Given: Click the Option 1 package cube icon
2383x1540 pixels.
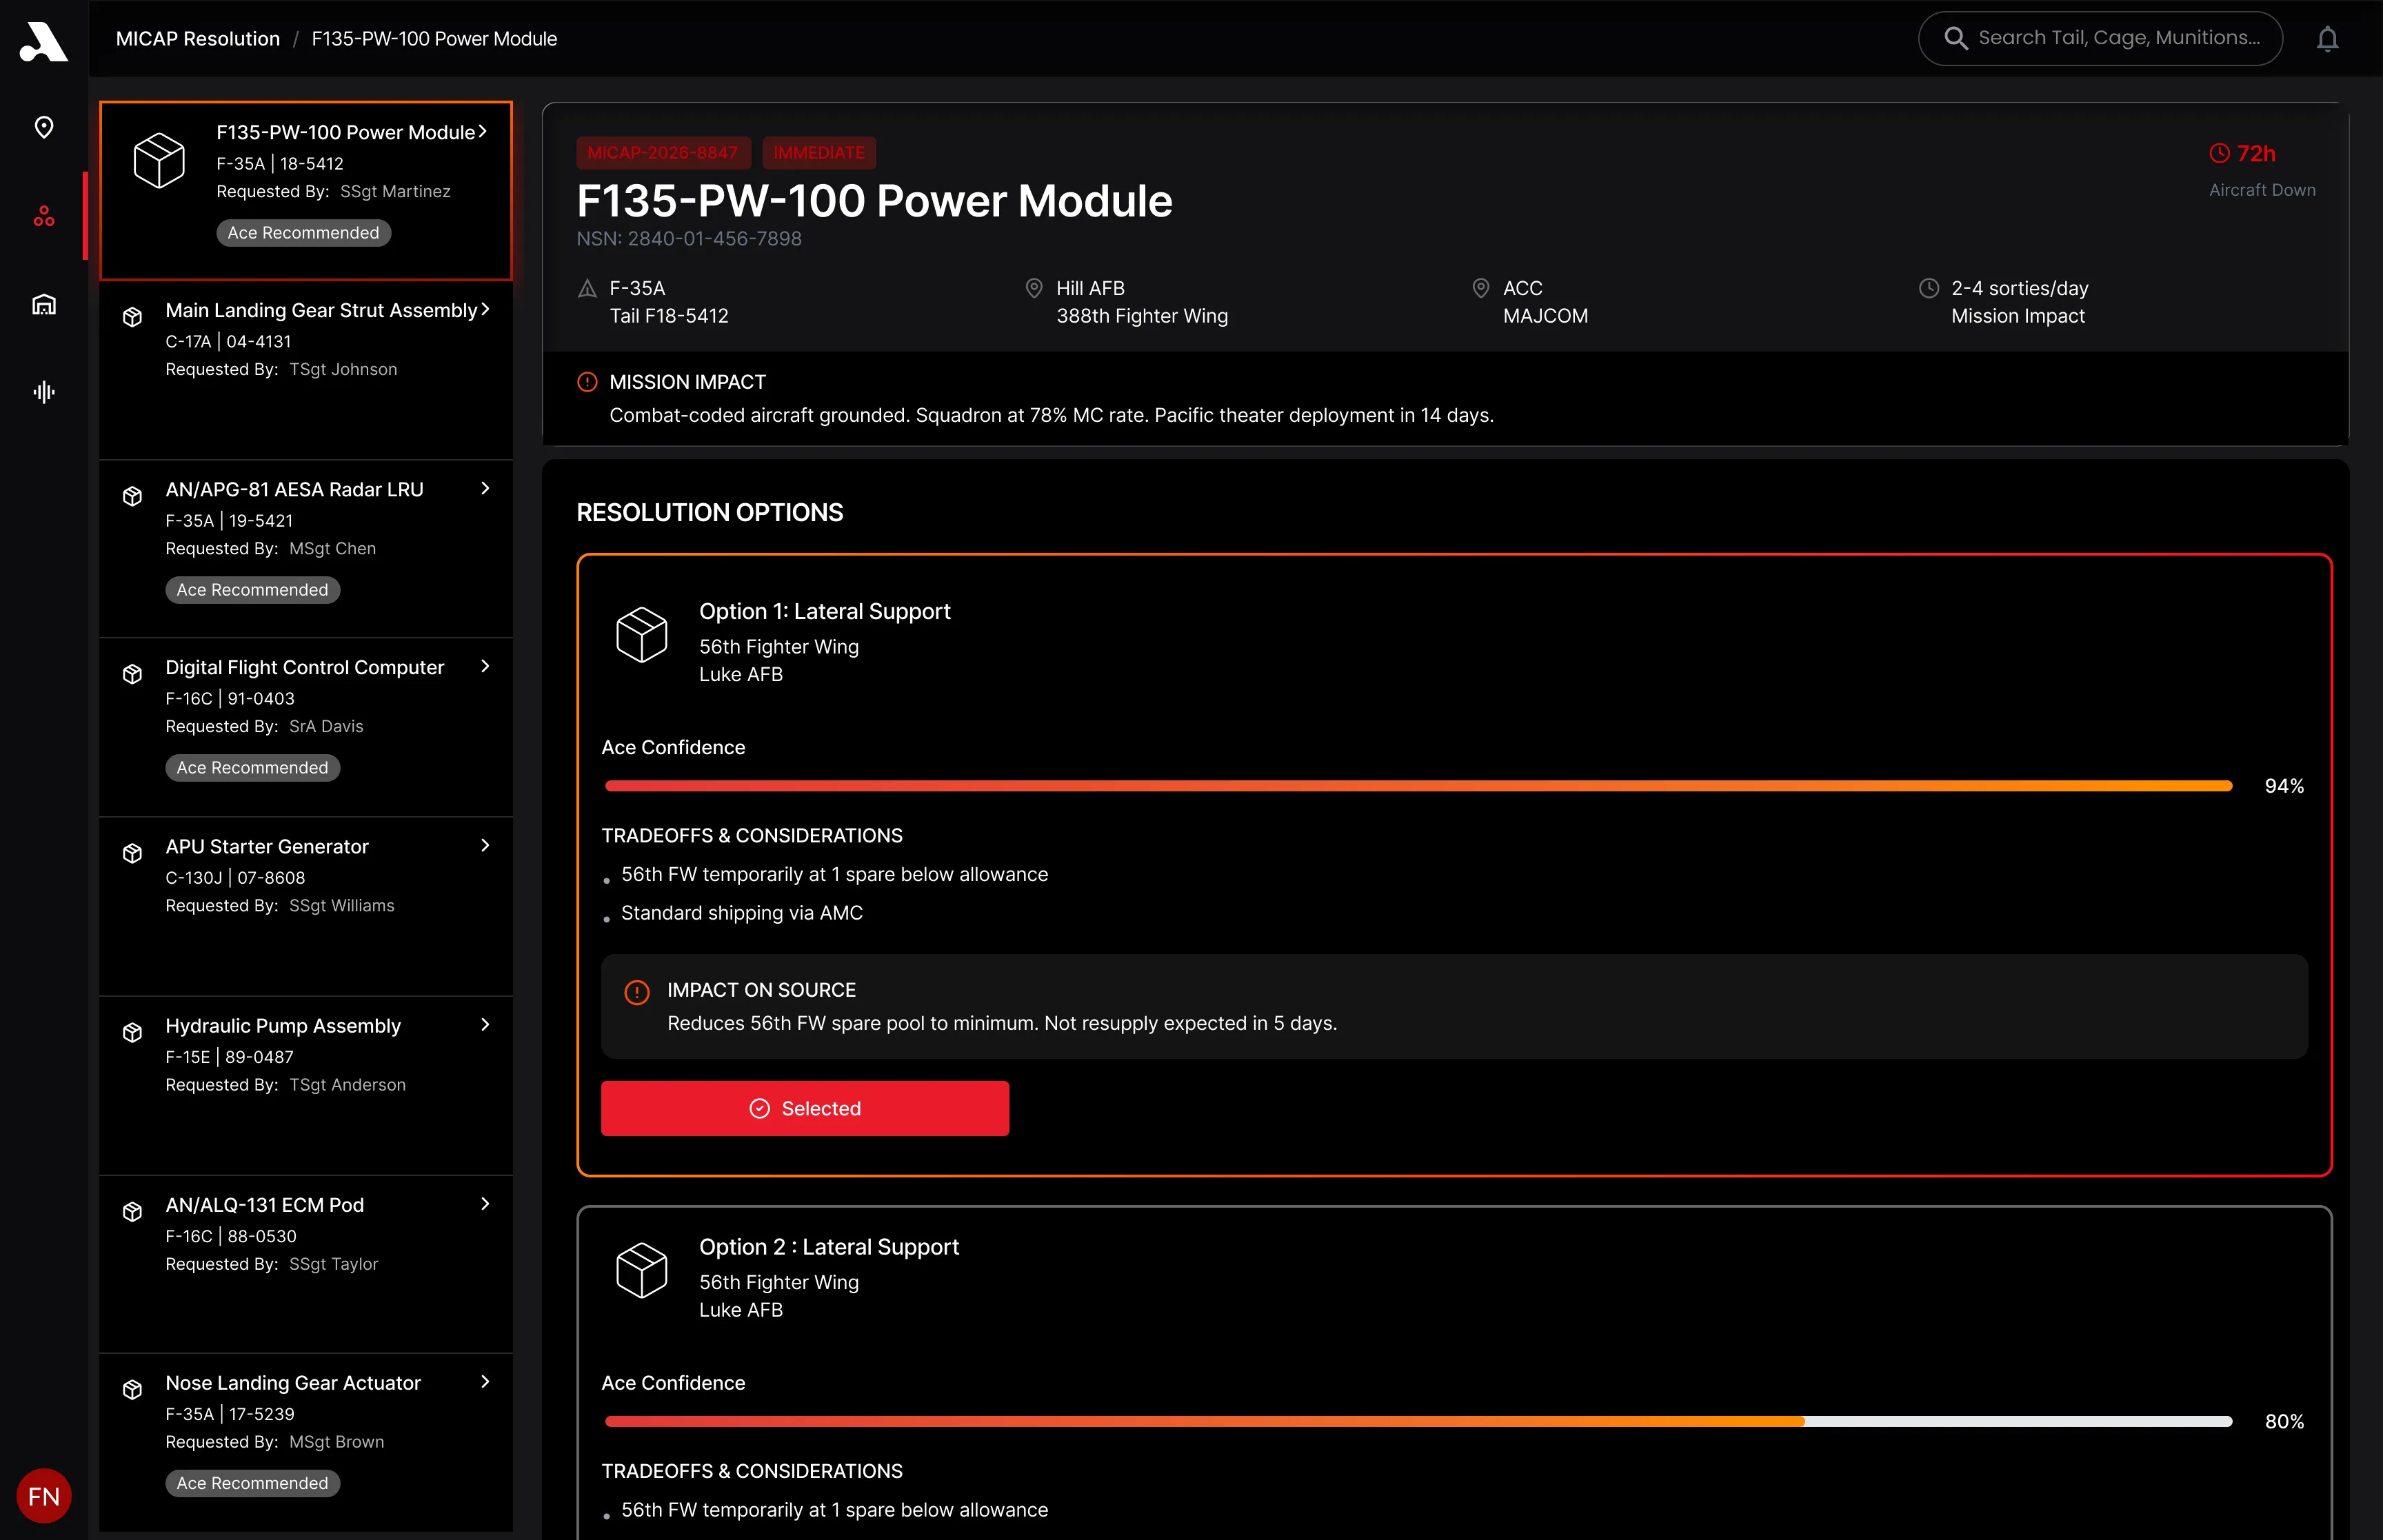Looking at the screenshot, I should [641, 634].
